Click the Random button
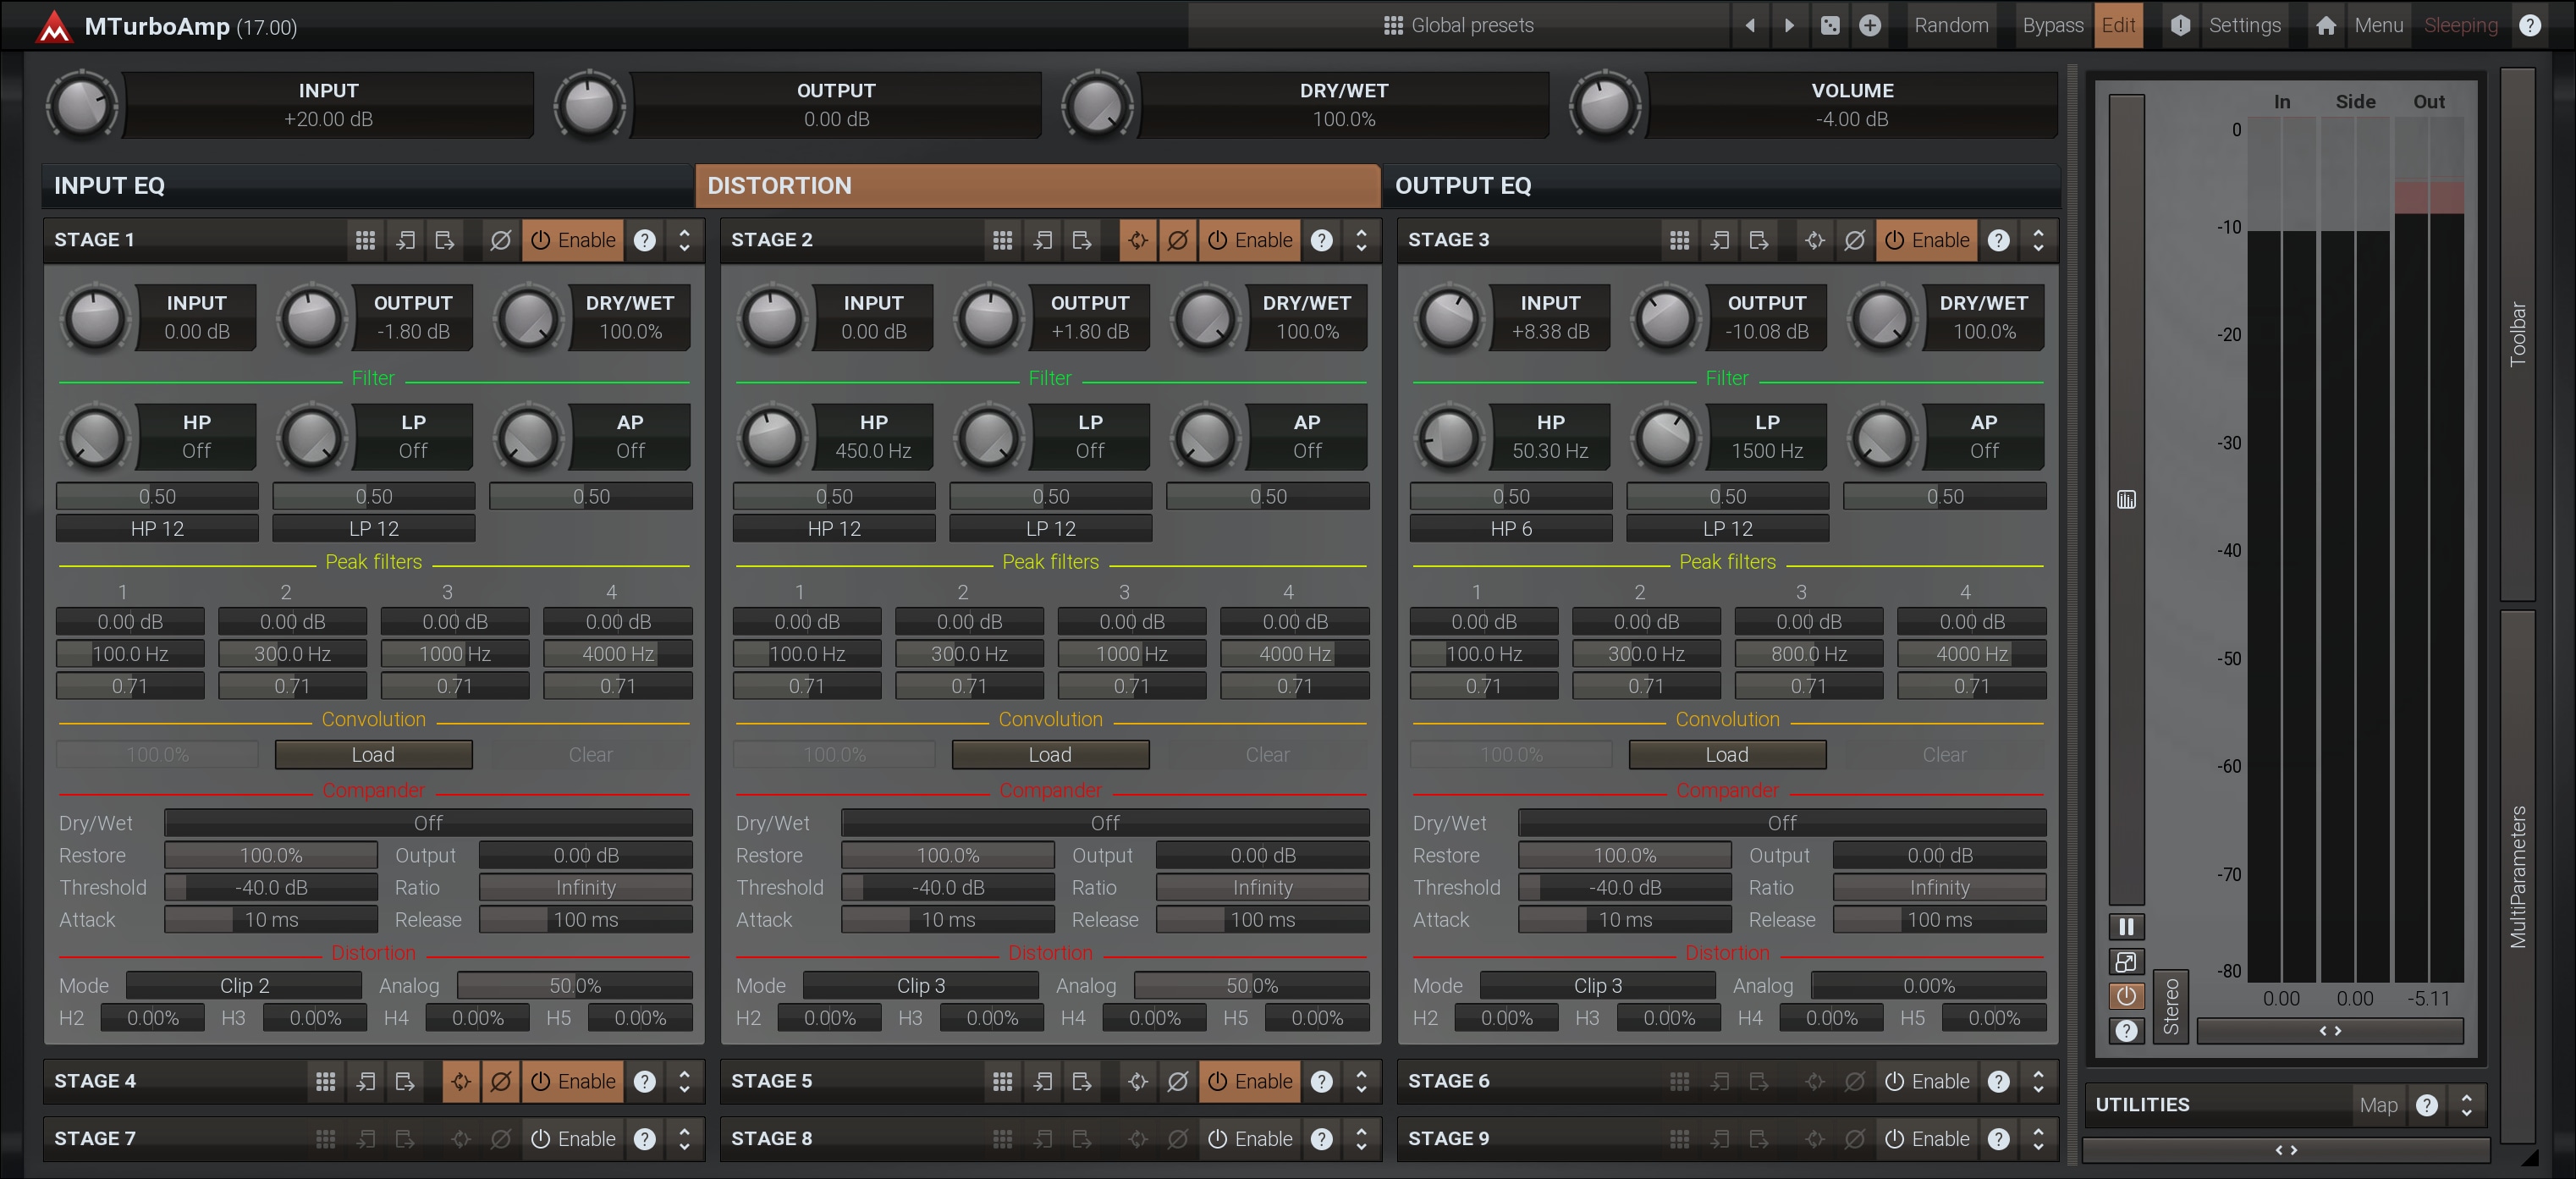2576x1179 pixels. [x=1951, y=26]
